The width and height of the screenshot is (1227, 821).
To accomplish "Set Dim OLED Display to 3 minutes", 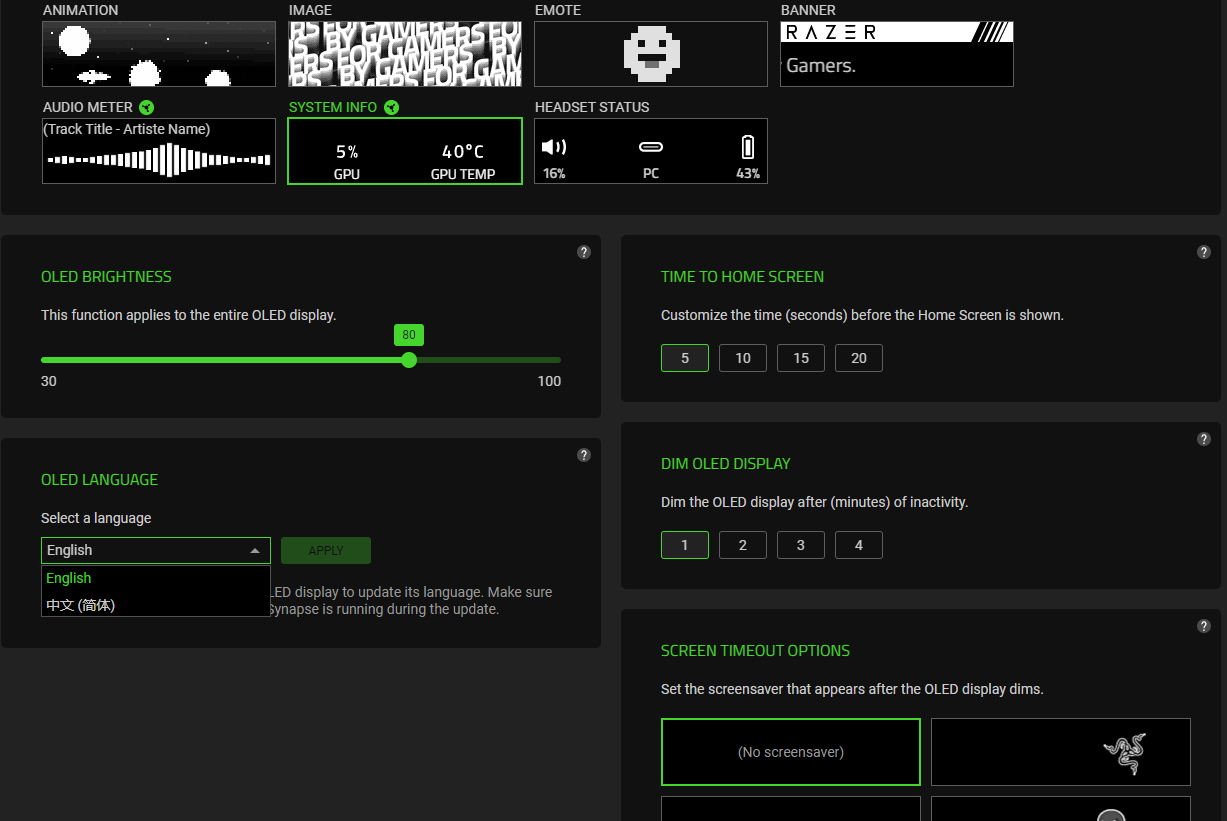I will point(801,545).
